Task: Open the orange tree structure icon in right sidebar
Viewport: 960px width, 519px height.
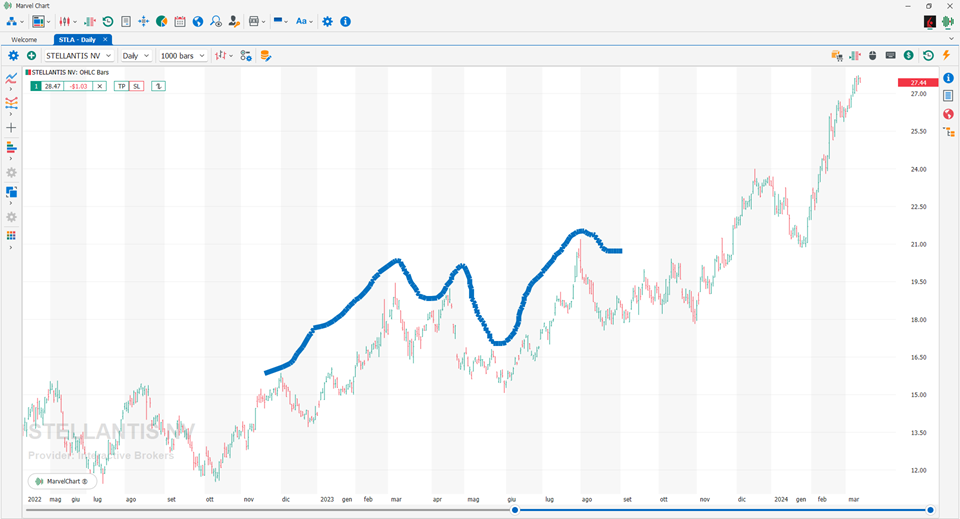Action: coord(948,132)
